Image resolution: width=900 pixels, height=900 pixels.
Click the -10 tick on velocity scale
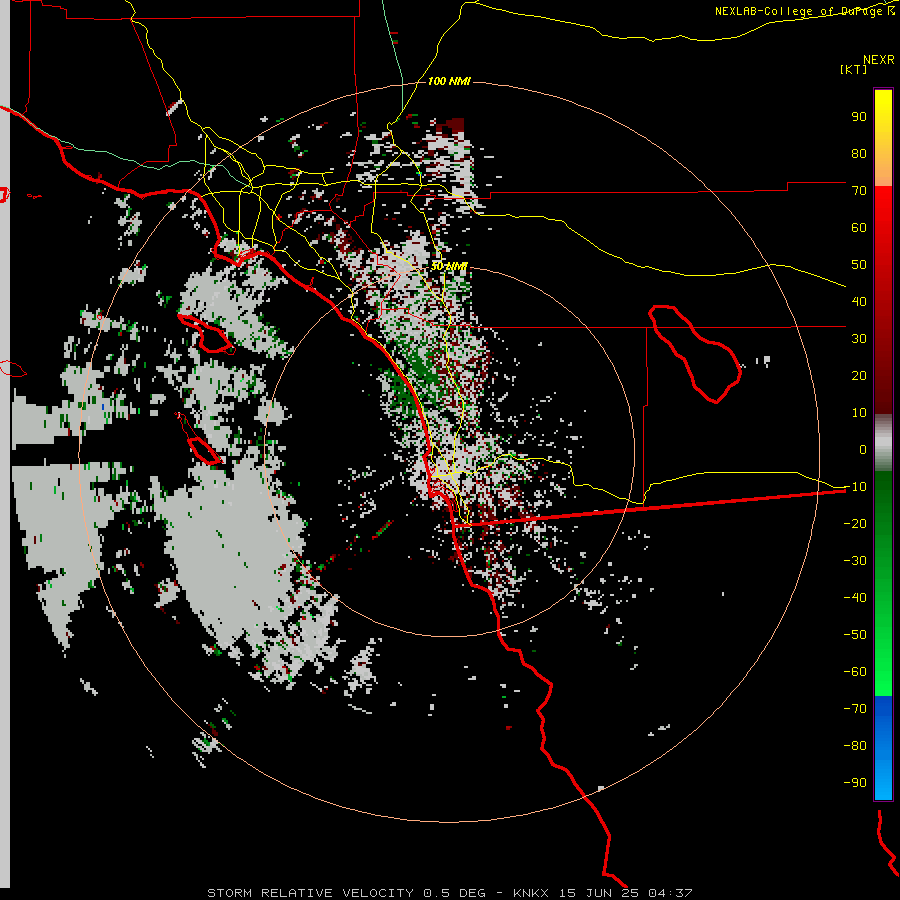tap(855, 487)
